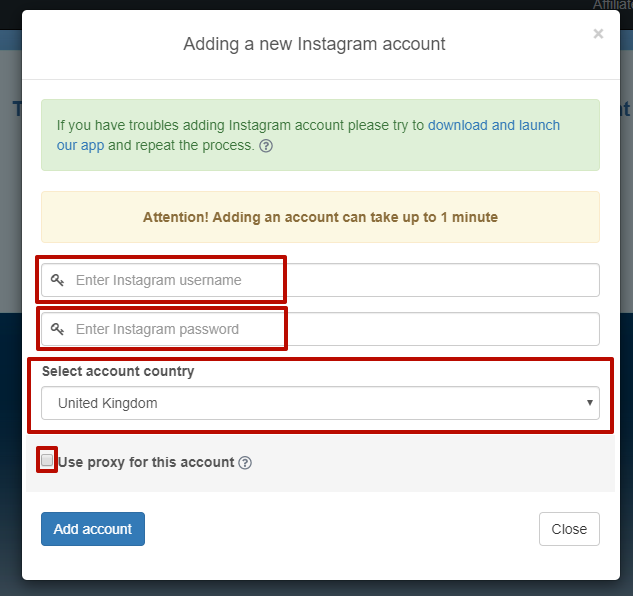633x596 pixels.
Task: Click the 'Close' button in the dialog footer
Action: [569, 529]
